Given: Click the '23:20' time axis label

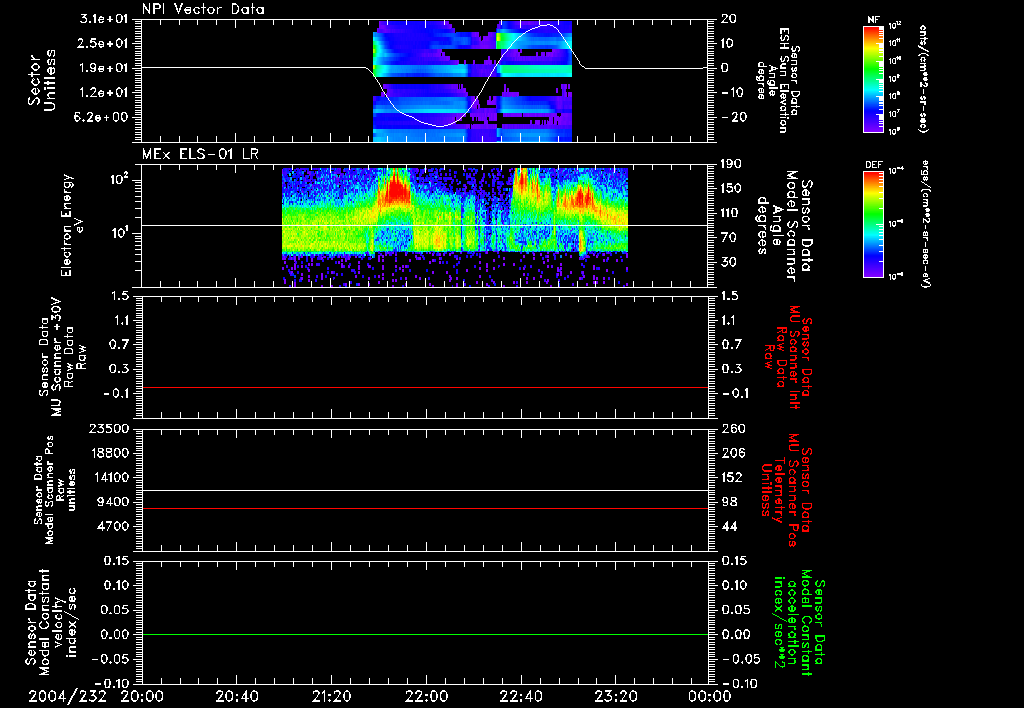Looking at the screenshot, I should [616, 696].
